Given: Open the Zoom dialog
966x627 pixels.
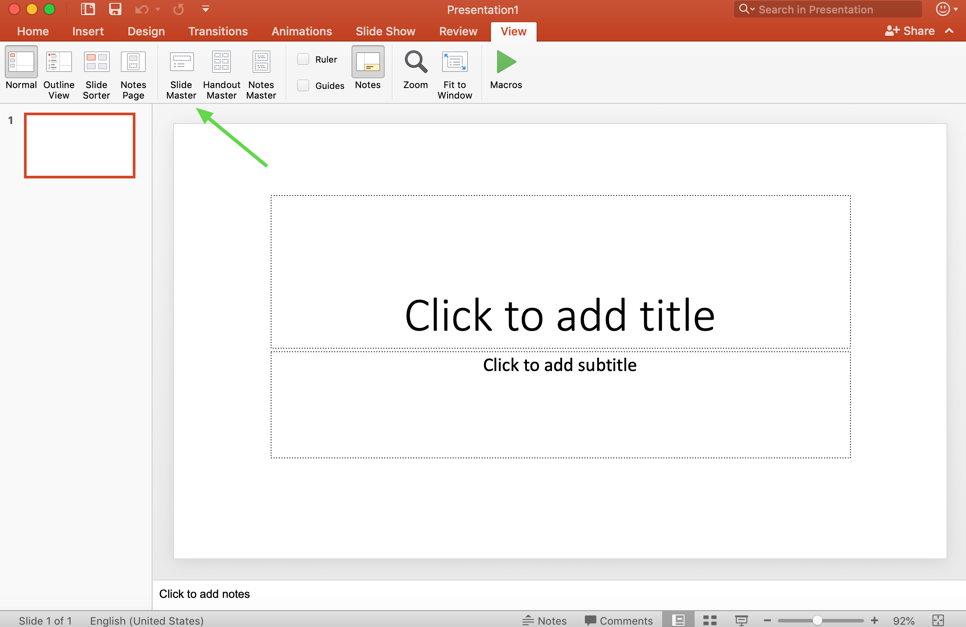Looking at the screenshot, I should pos(415,70).
